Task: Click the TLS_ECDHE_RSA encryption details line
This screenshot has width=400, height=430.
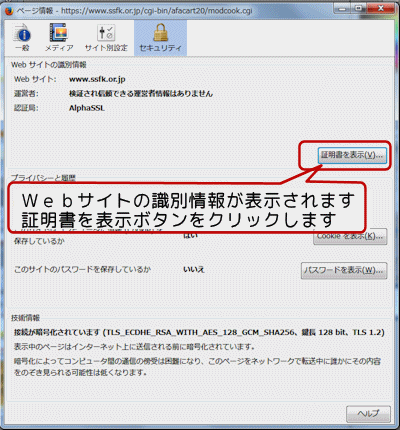Action: pyautogui.click(x=199, y=332)
